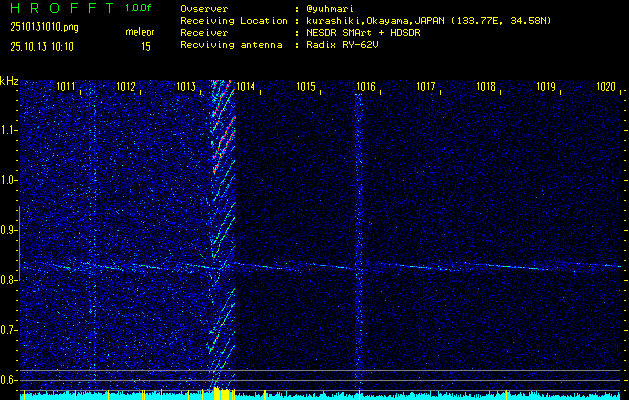This screenshot has width=629, height=400.
Task: Click the HROFFT title text
Action: (x=59, y=8)
